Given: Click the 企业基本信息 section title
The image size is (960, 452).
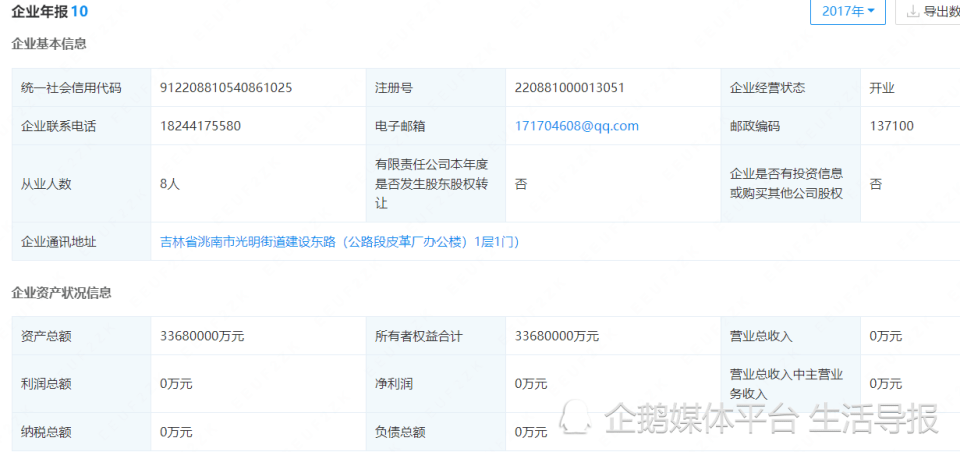Looking at the screenshot, I should pyautogui.click(x=48, y=44).
